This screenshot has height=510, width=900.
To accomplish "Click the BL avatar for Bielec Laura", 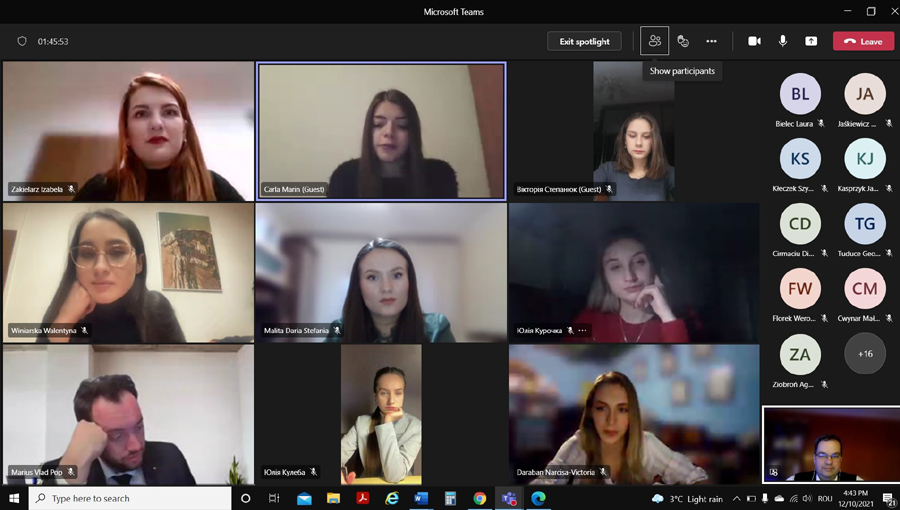I will pos(800,94).
